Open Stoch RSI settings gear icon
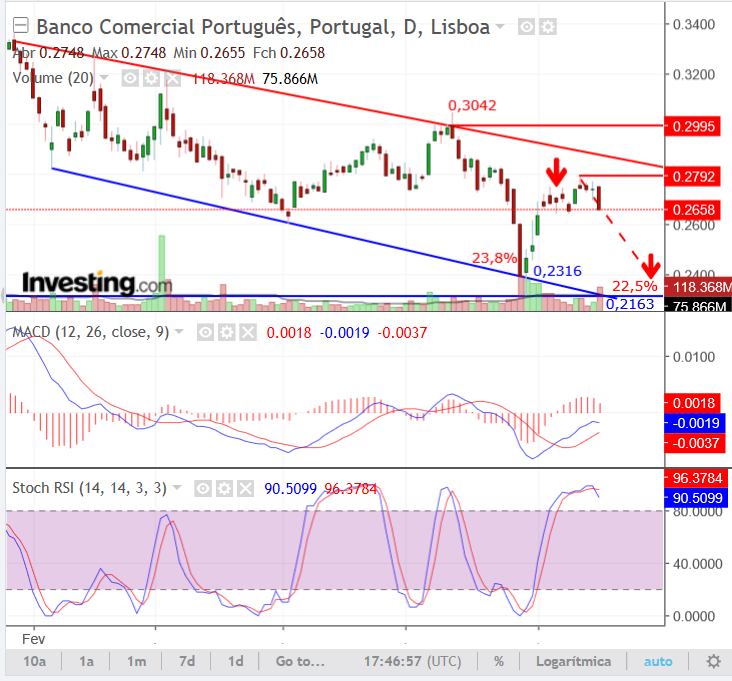732x681 pixels. click(x=224, y=489)
